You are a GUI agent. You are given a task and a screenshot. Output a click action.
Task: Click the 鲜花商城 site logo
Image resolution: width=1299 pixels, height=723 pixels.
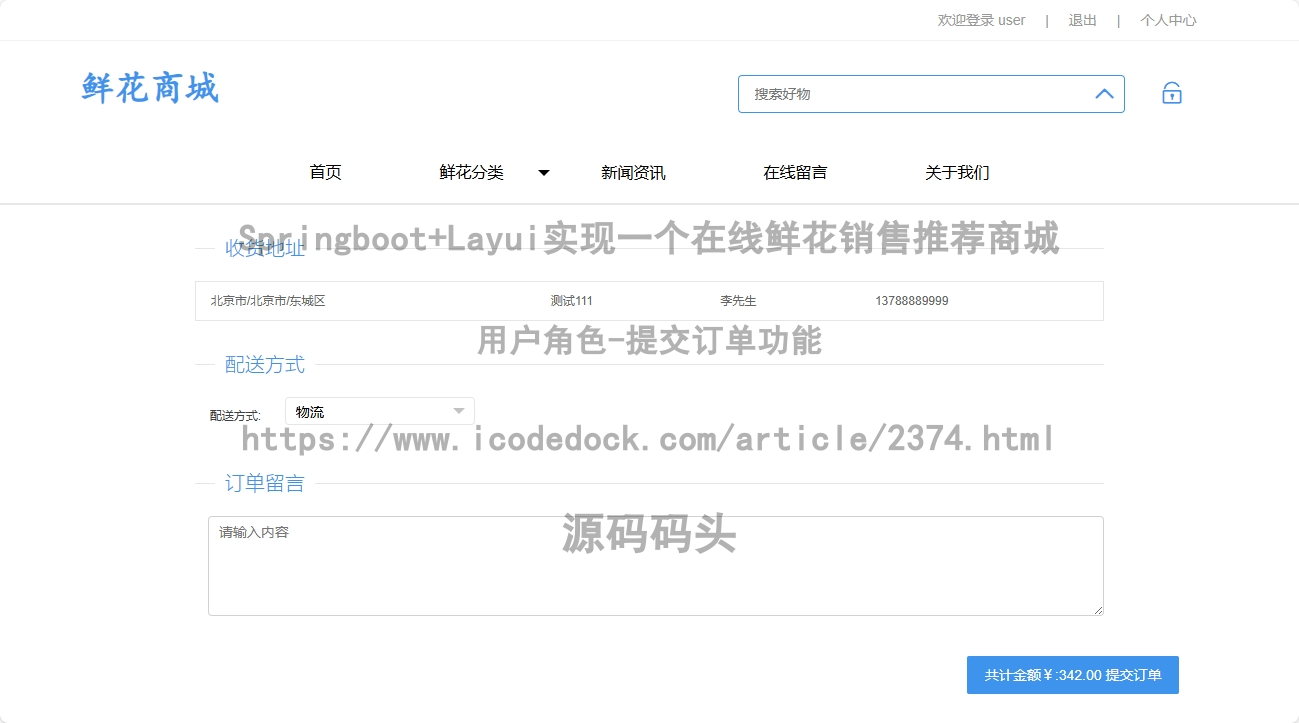150,88
